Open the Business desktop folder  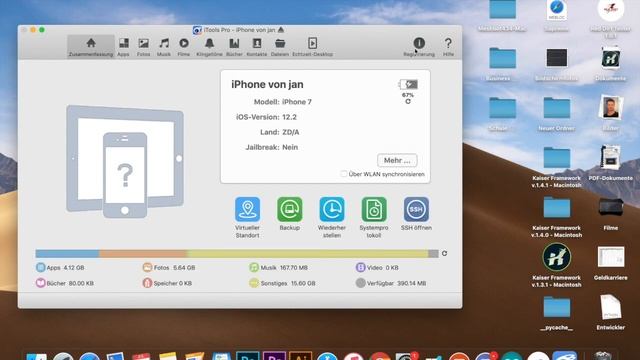[x=502, y=58]
